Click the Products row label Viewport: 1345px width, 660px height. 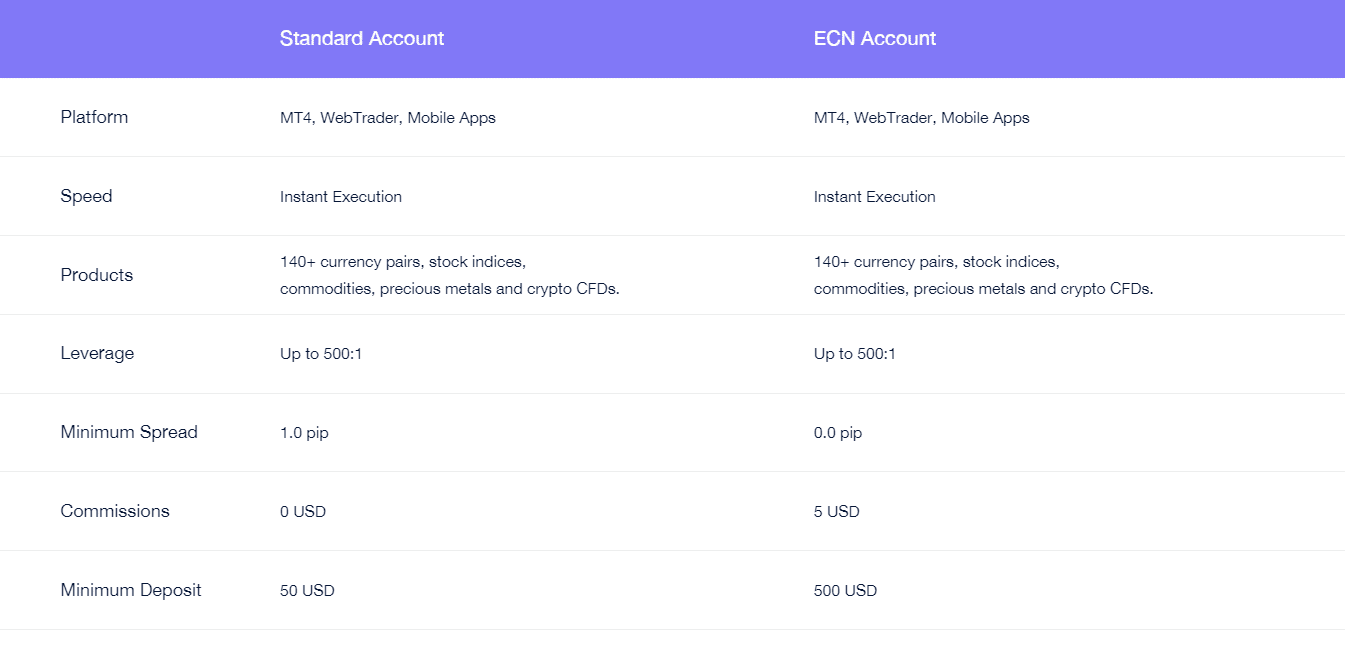coord(96,275)
